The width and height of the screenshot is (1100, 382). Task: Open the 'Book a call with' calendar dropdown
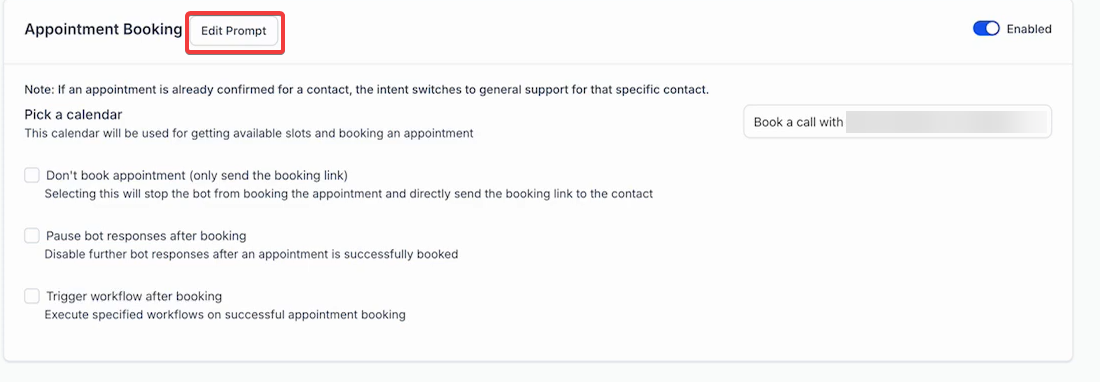point(897,122)
